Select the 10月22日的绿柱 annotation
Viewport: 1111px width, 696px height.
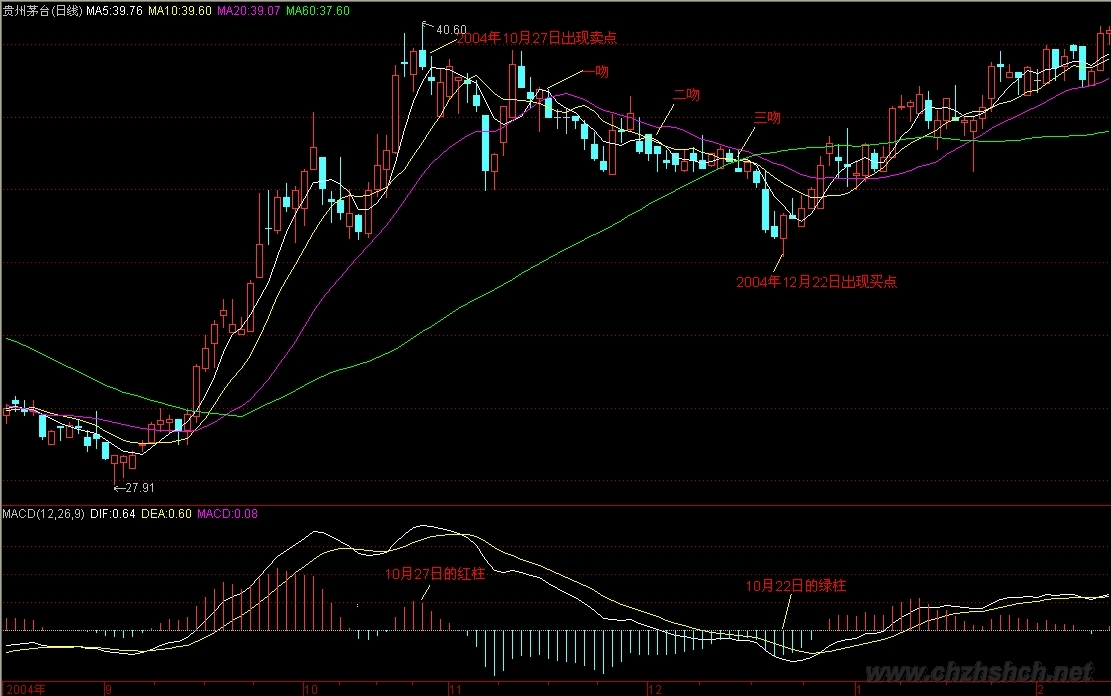click(796, 585)
